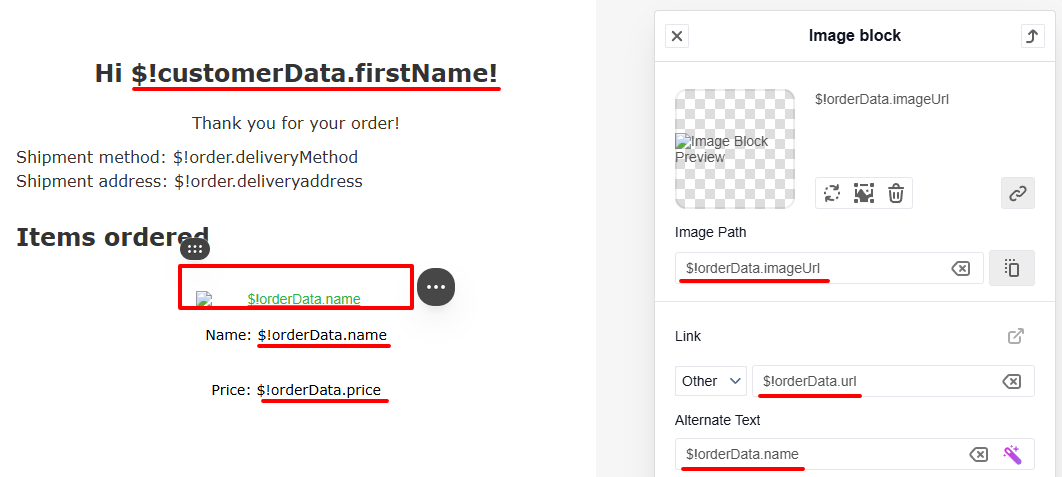Screen dimensions: 1062x477
Task: Click the Price: $!orderData.price text
Action: click(x=296, y=390)
